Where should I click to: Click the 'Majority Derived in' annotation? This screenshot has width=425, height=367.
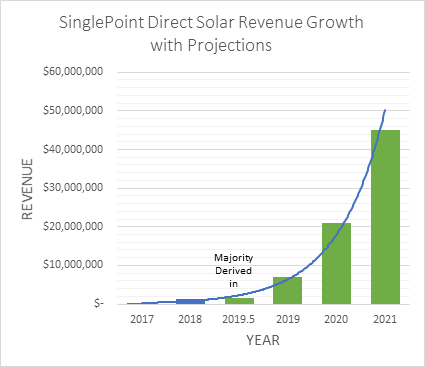tap(233, 270)
